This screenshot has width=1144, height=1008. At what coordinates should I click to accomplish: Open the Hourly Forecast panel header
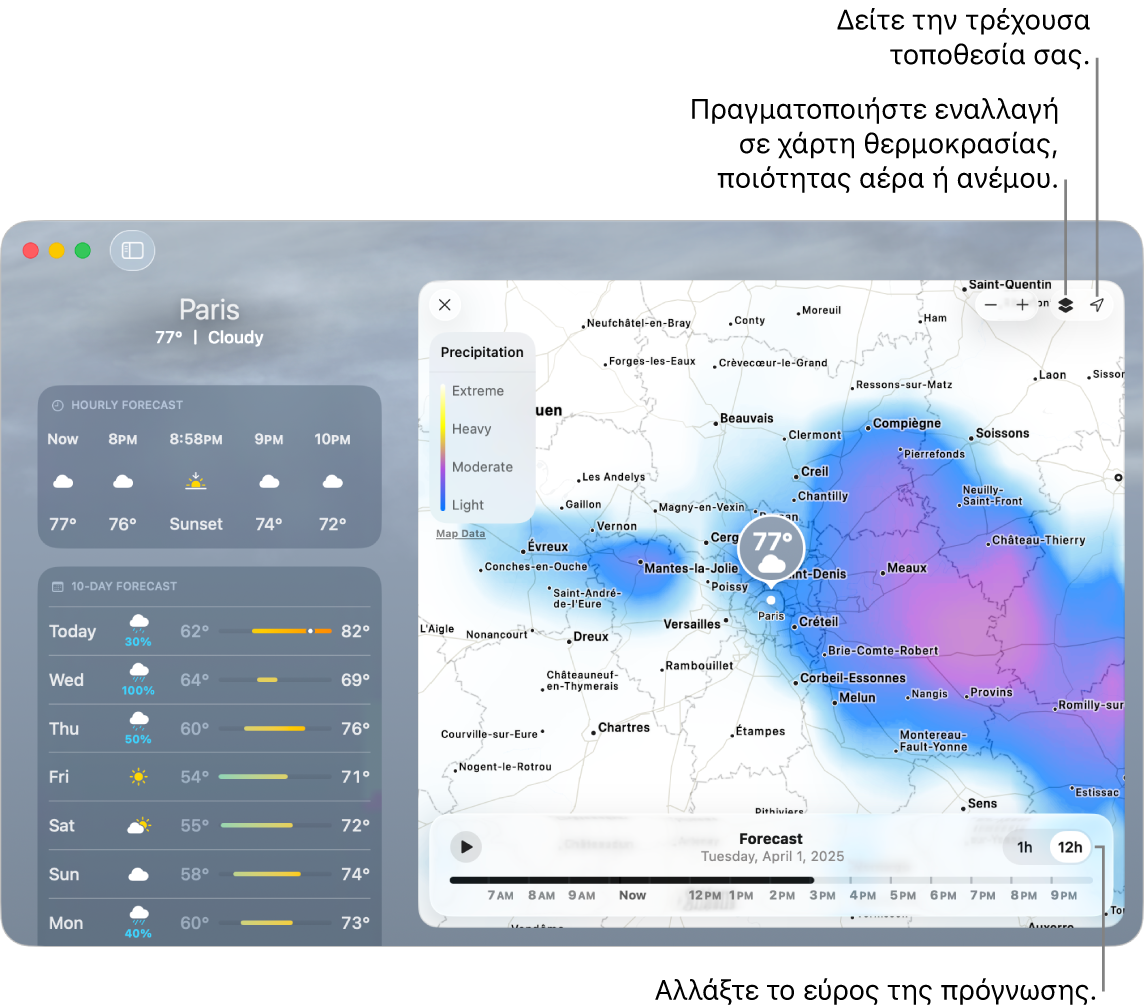(126, 405)
